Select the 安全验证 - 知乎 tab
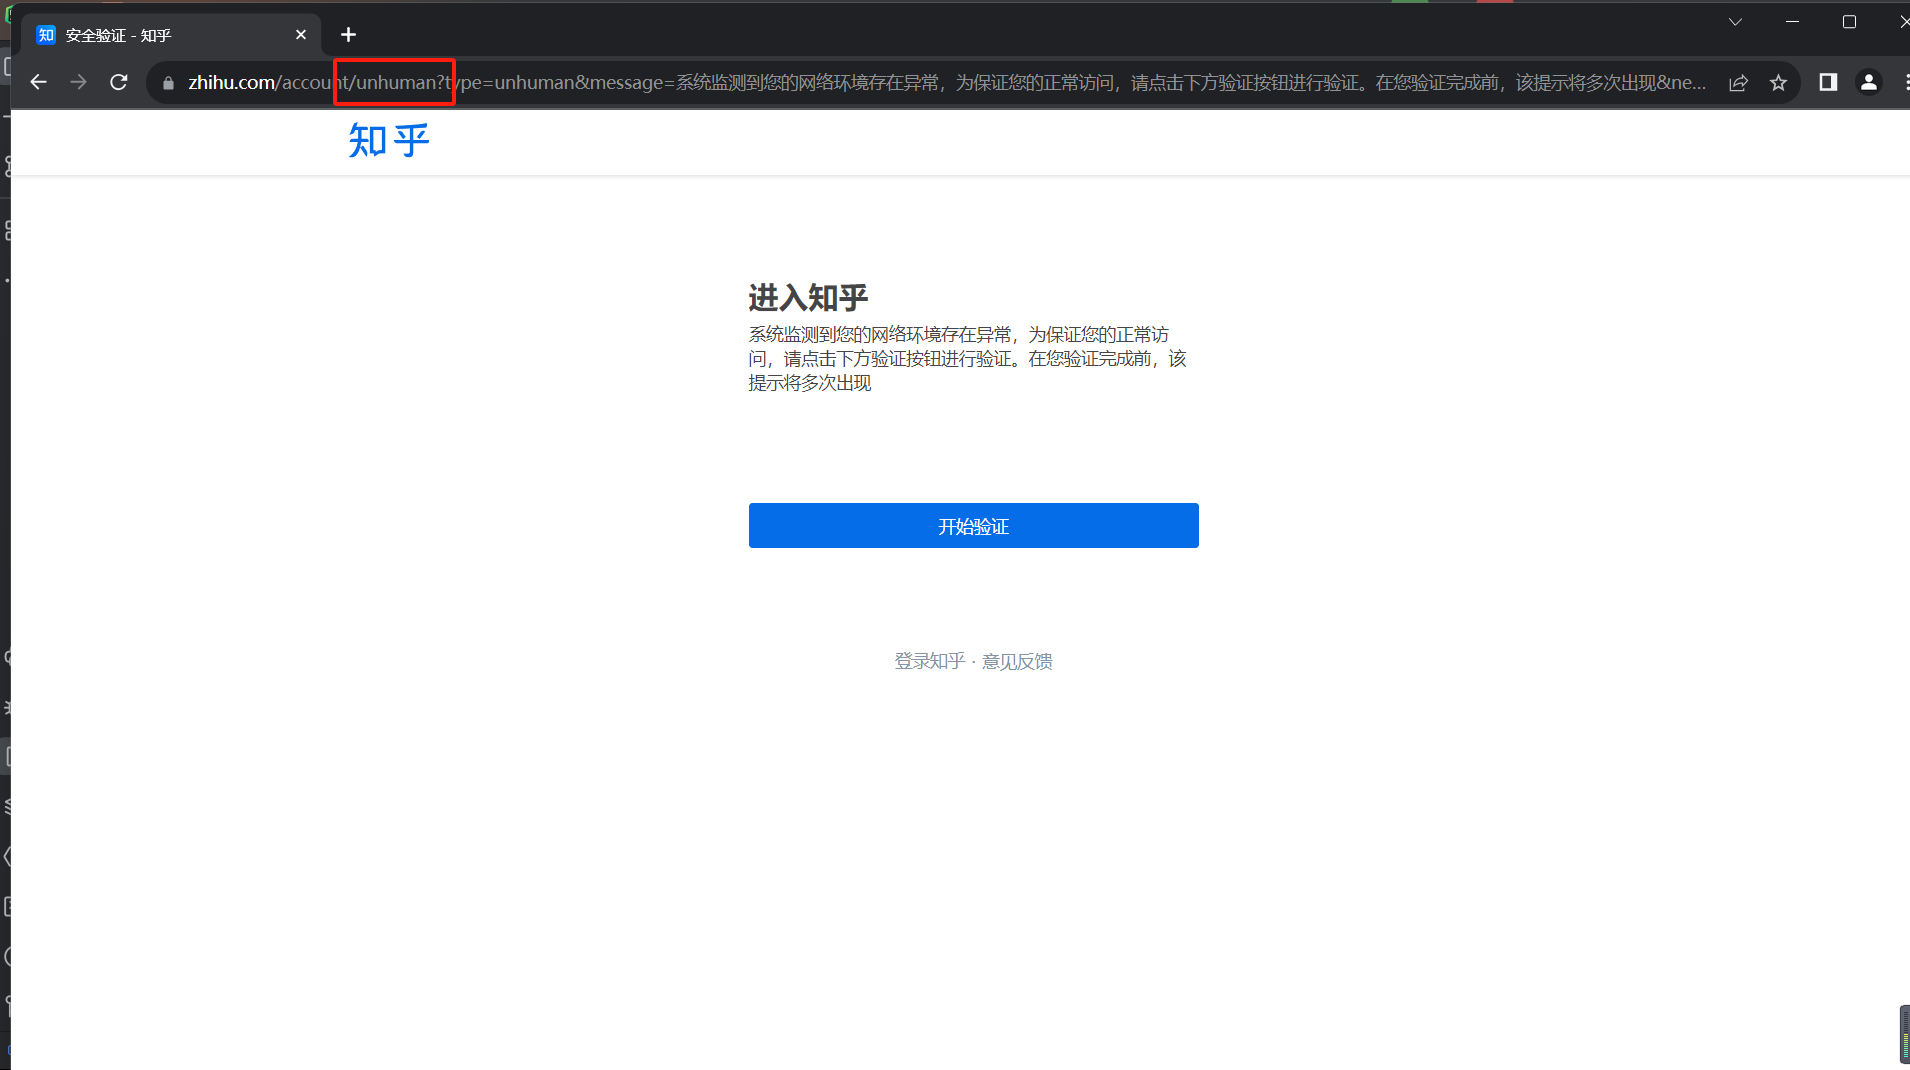 coord(170,35)
